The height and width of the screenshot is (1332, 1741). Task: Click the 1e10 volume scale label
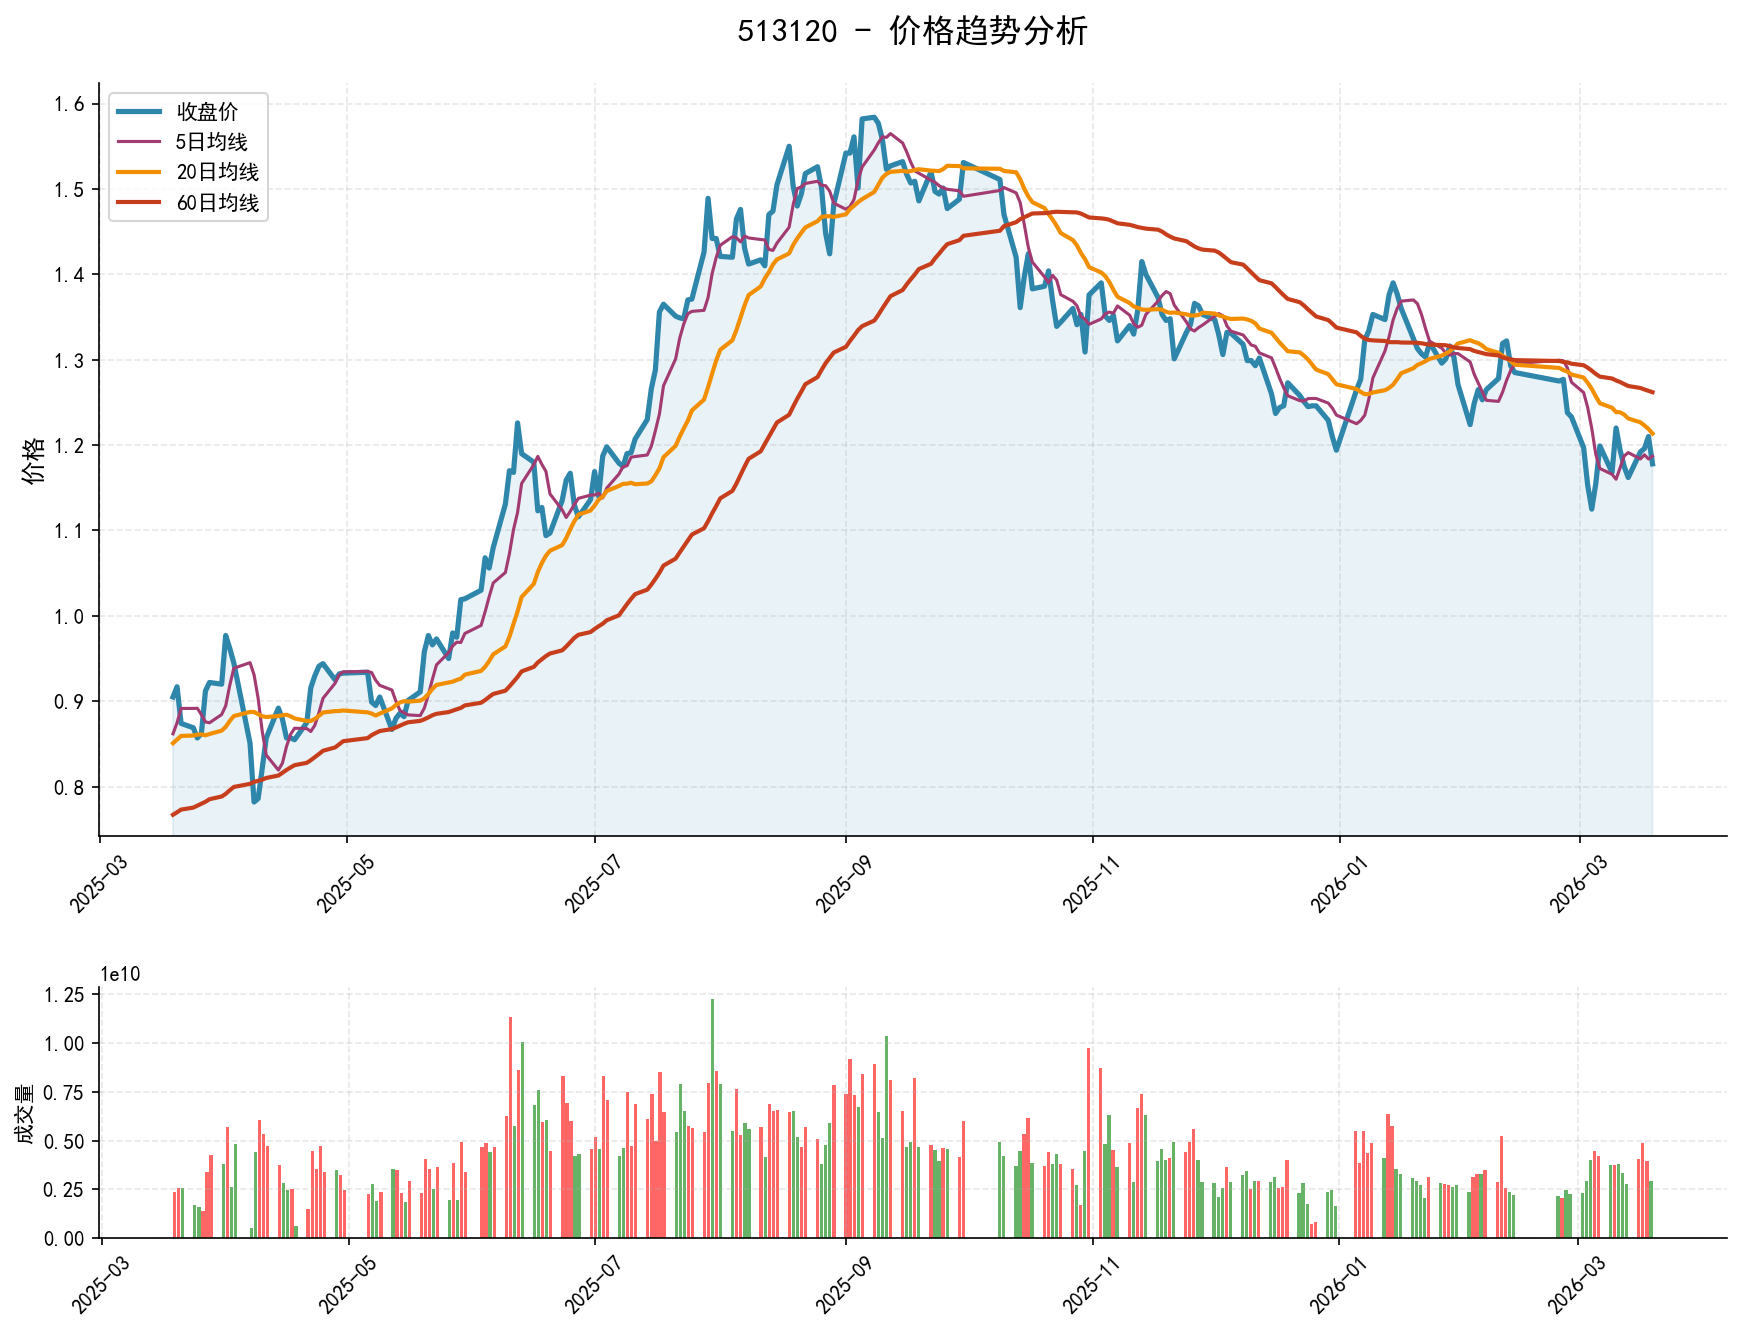click(120, 974)
